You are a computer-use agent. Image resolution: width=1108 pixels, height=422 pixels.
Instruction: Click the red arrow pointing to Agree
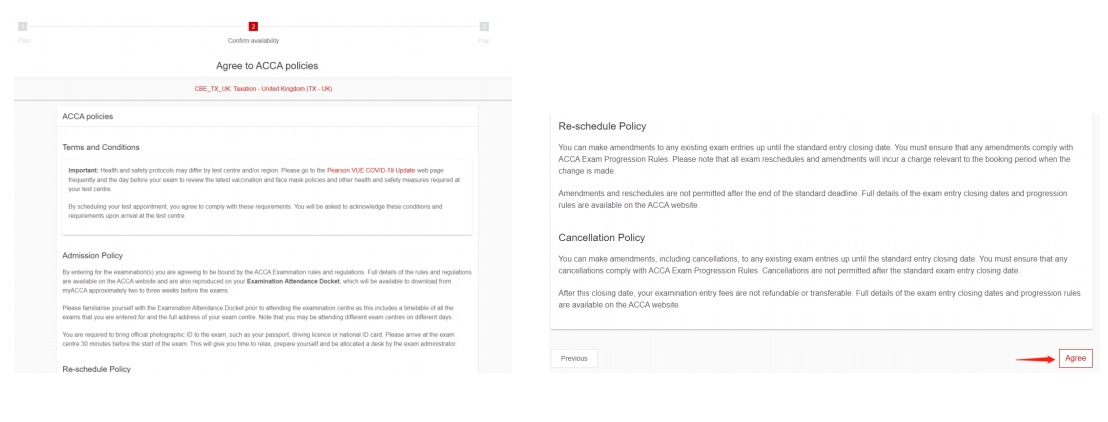click(1032, 359)
